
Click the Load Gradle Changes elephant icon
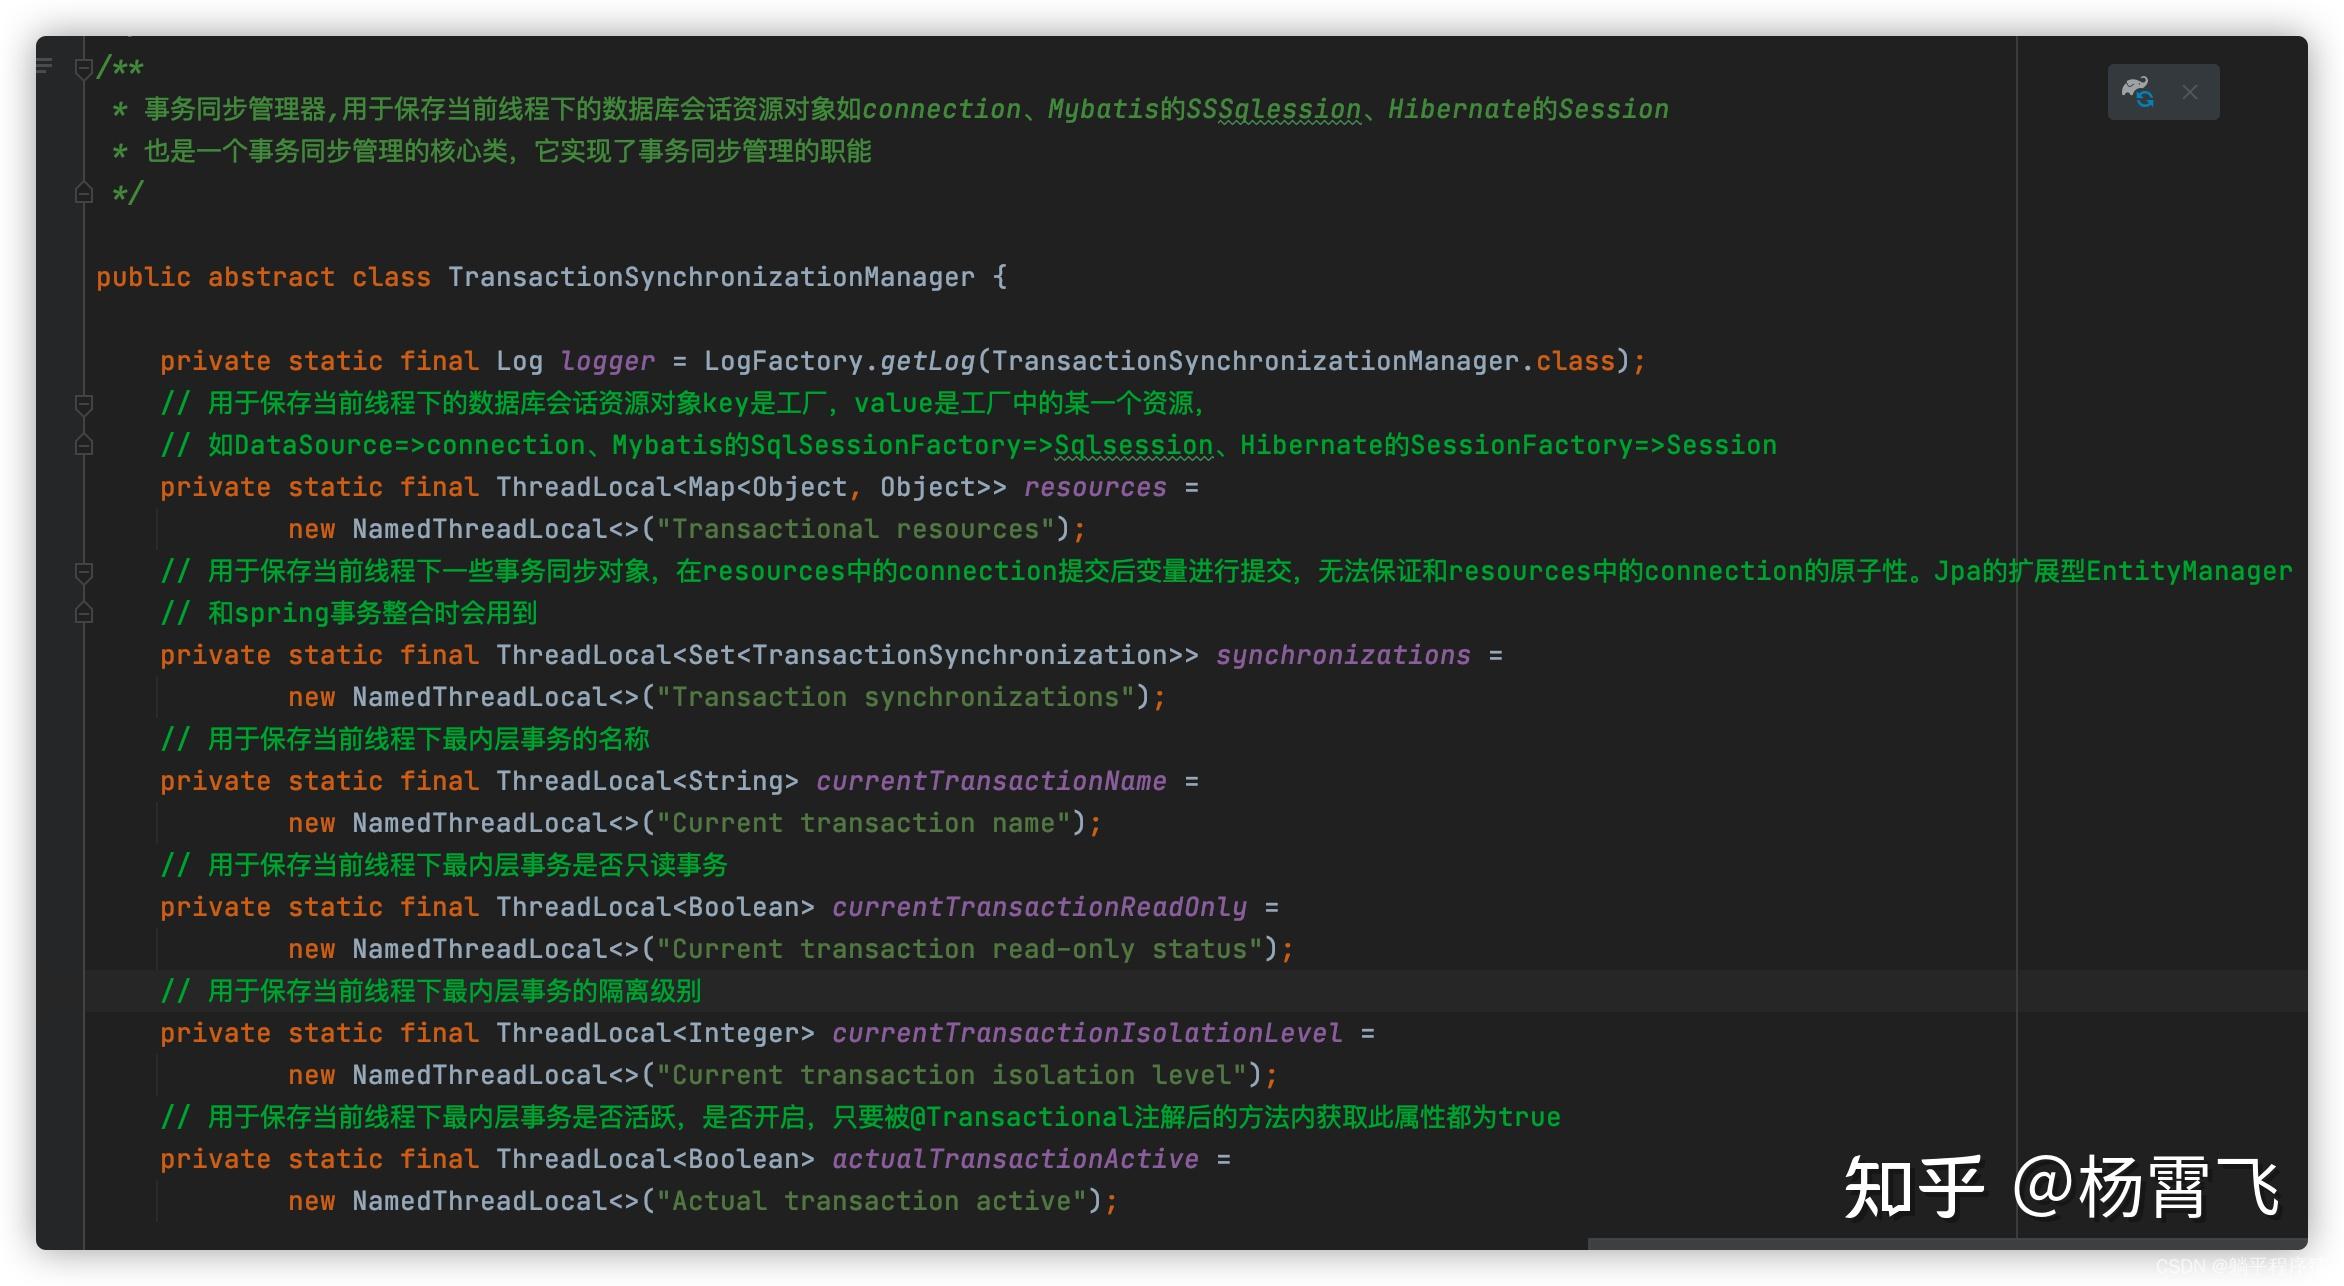point(2138,92)
